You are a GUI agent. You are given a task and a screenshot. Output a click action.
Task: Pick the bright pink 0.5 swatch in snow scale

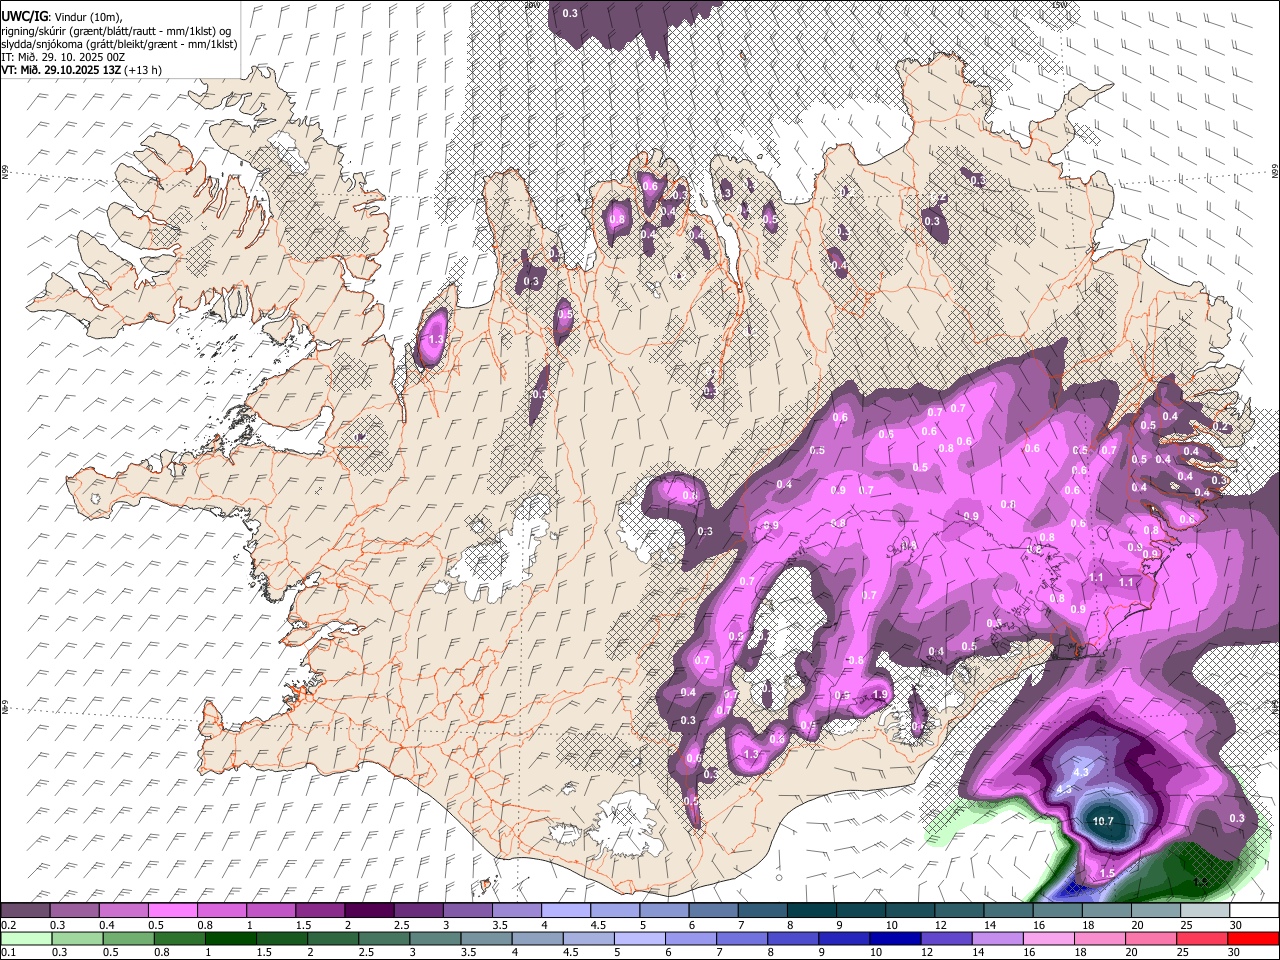tap(172, 911)
